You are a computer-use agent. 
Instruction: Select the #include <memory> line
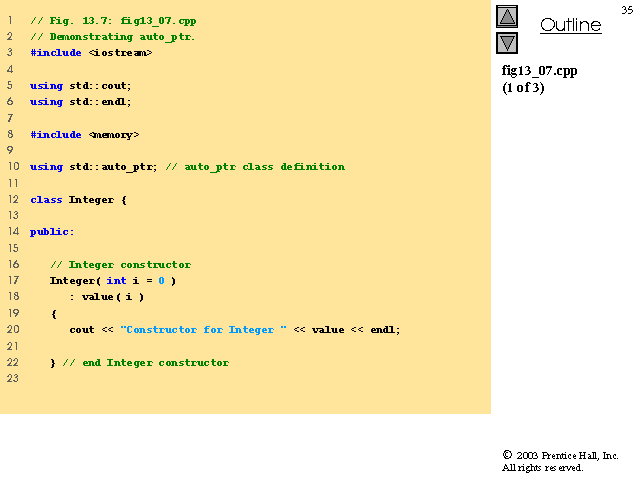[x=85, y=134]
